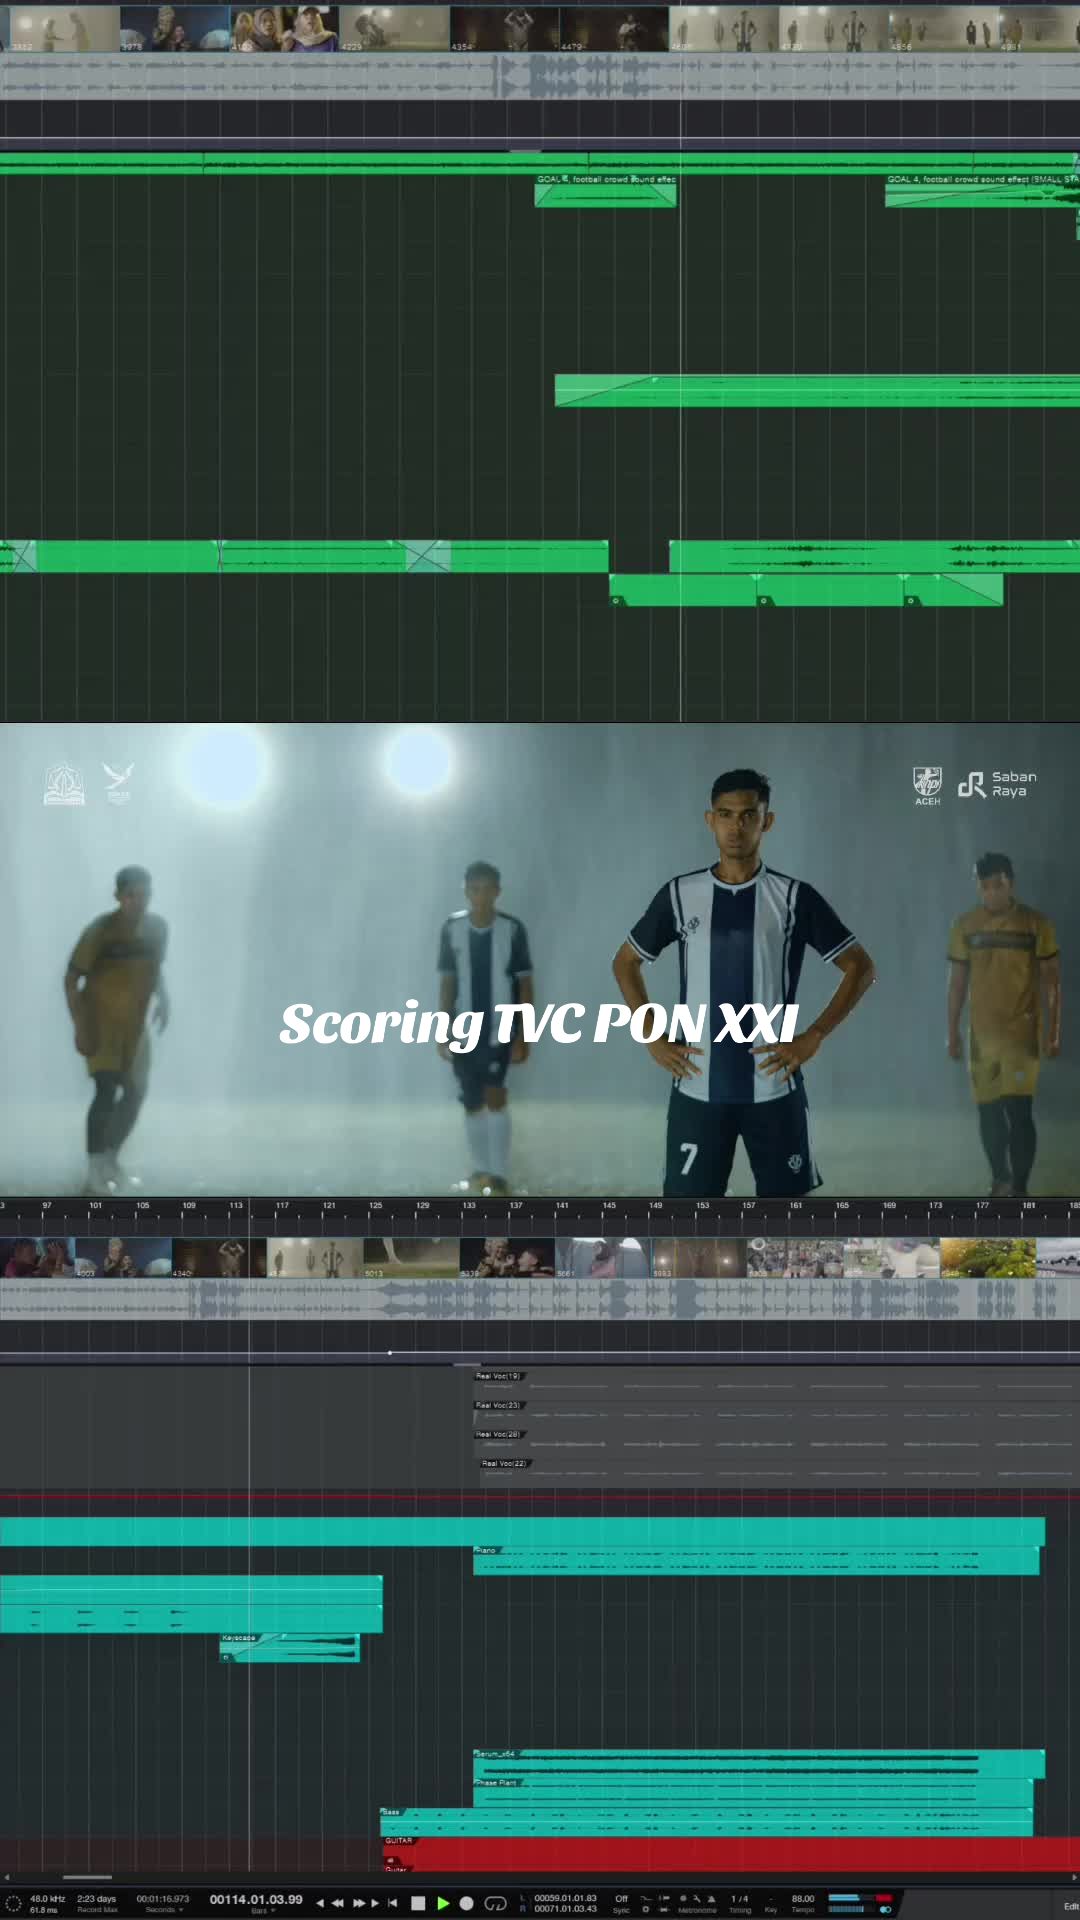The image size is (1080, 1920).
Task: Click the round Record button
Action: 466,1903
